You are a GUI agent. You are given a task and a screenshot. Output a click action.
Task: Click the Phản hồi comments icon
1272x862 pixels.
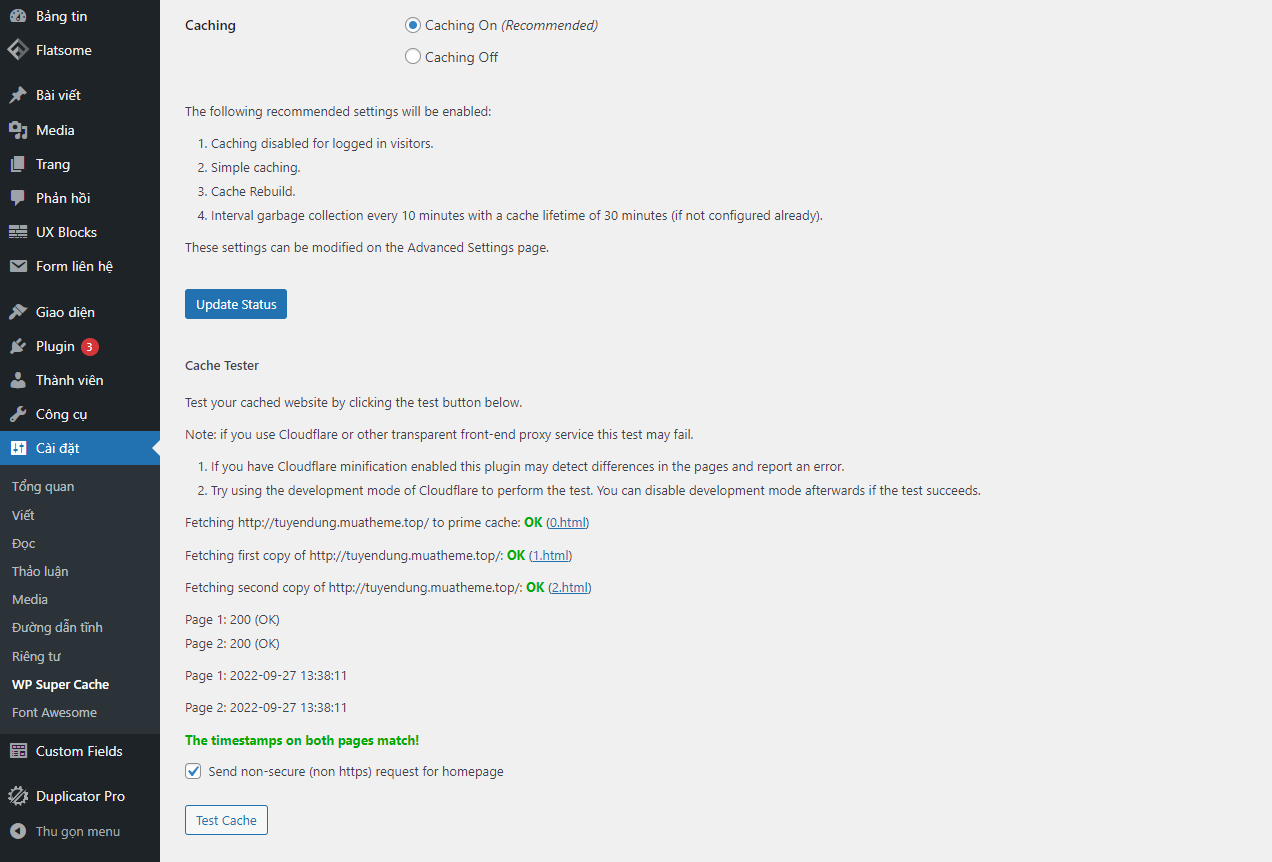[x=18, y=198]
